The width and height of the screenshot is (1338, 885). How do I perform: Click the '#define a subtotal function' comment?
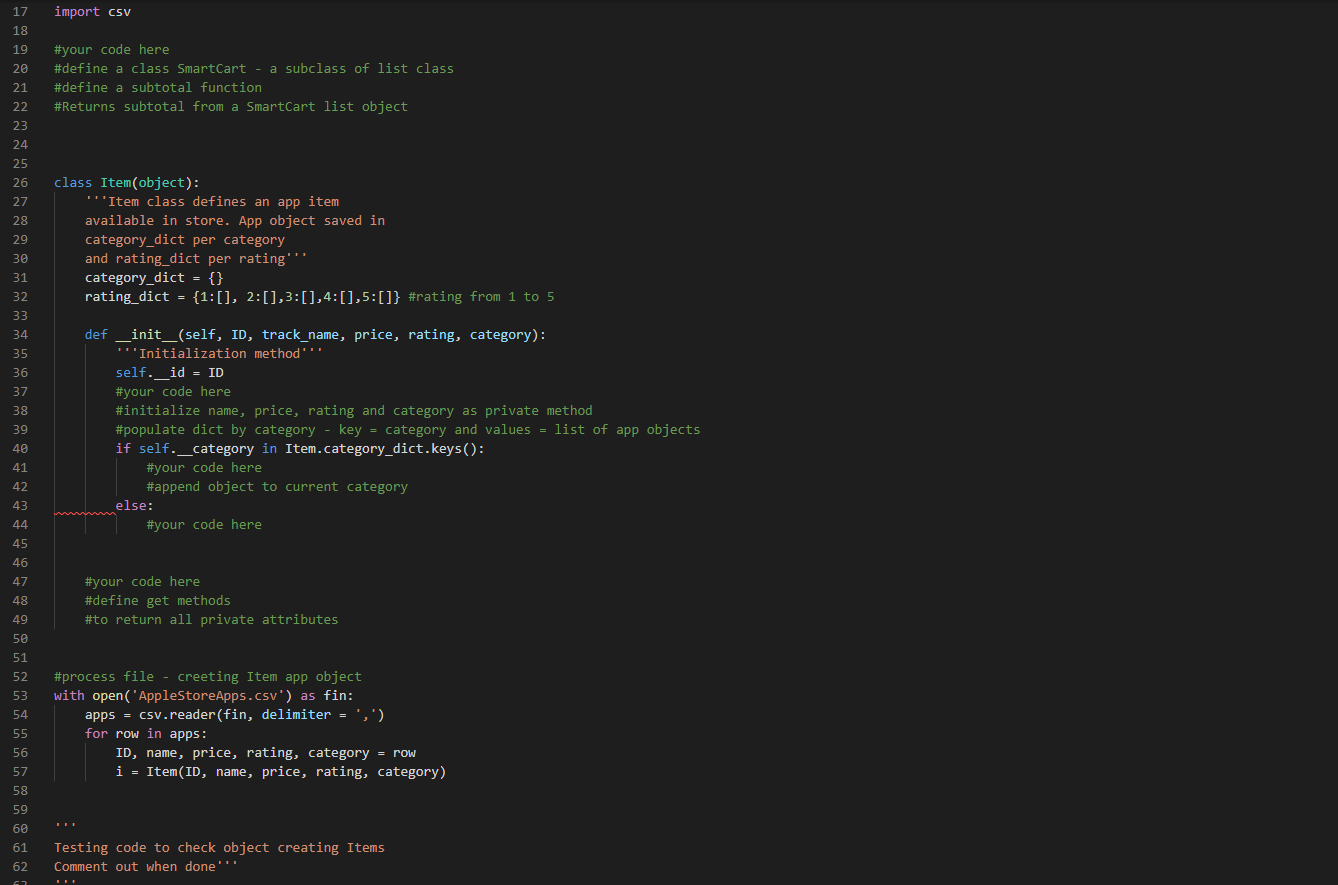(158, 88)
